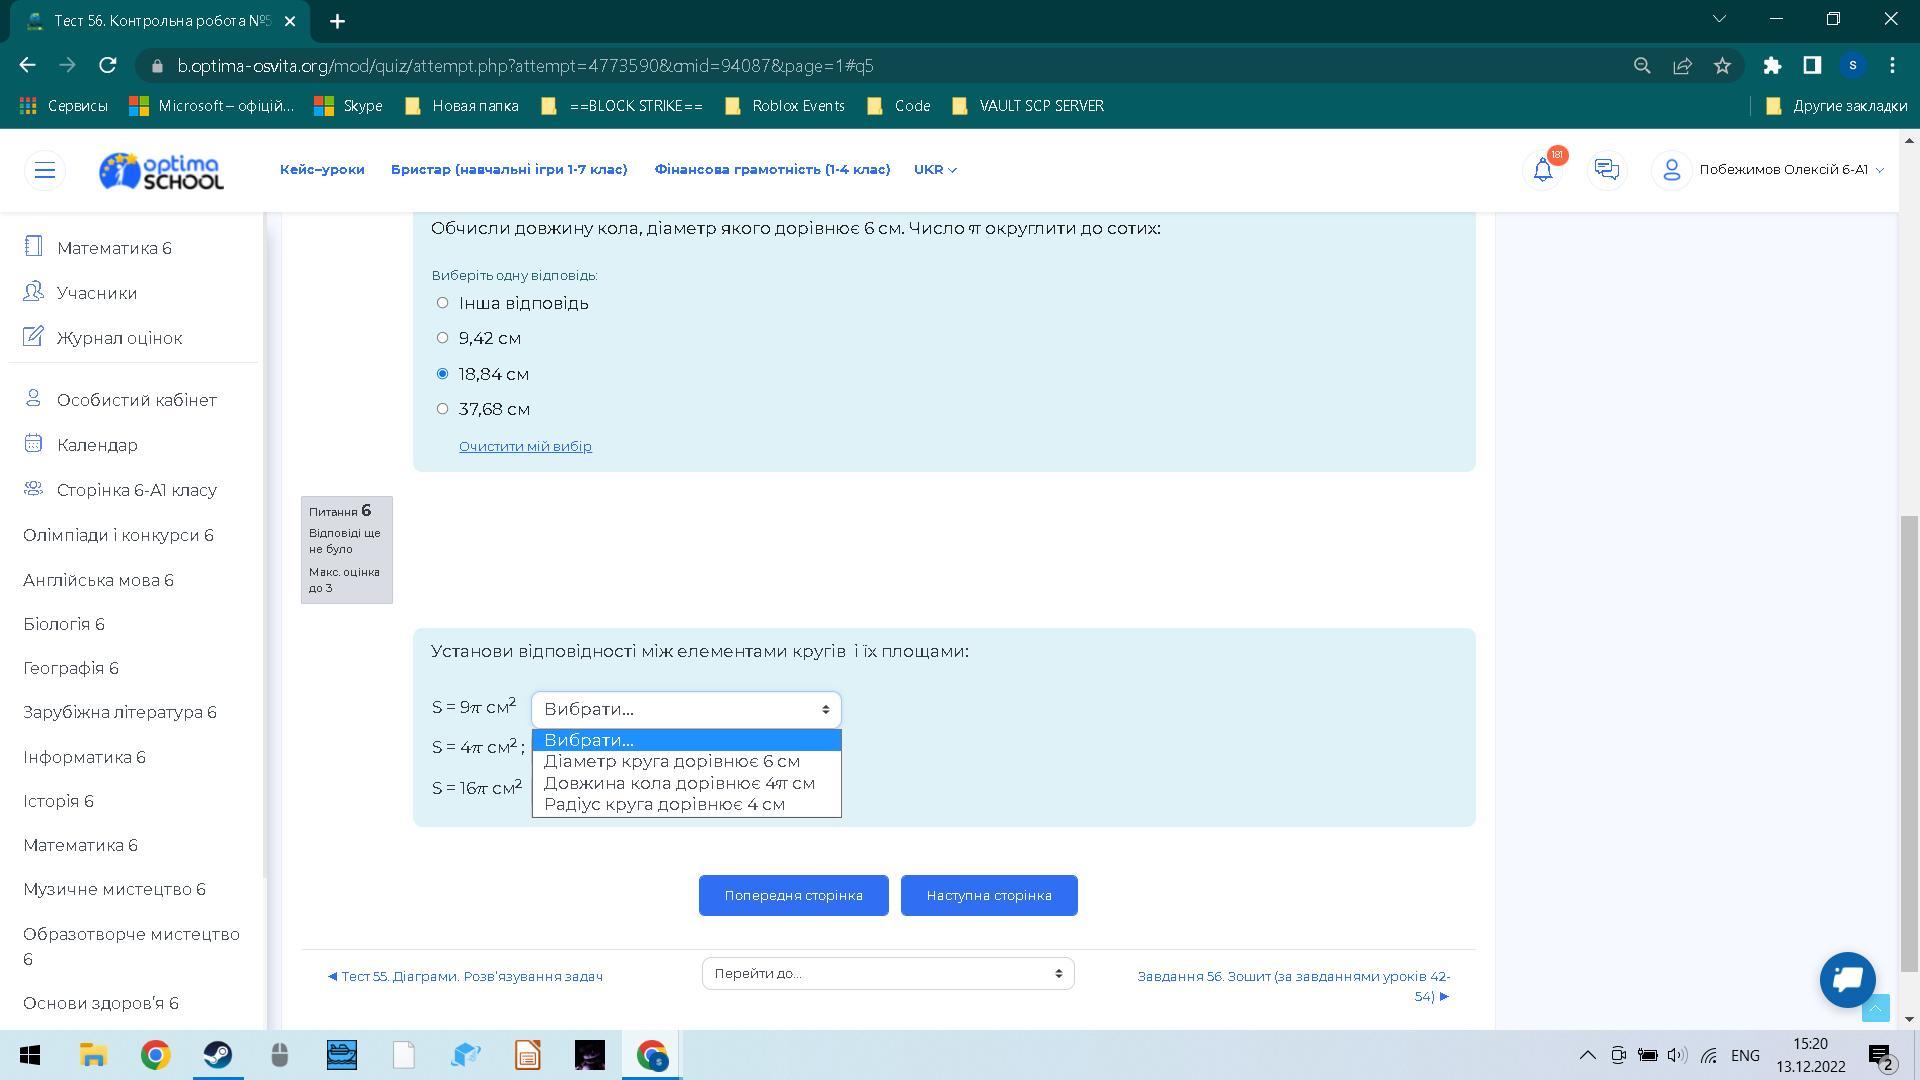This screenshot has height=1080, width=1920.
Task: Click the Optima School logo
Action: click(x=161, y=171)
